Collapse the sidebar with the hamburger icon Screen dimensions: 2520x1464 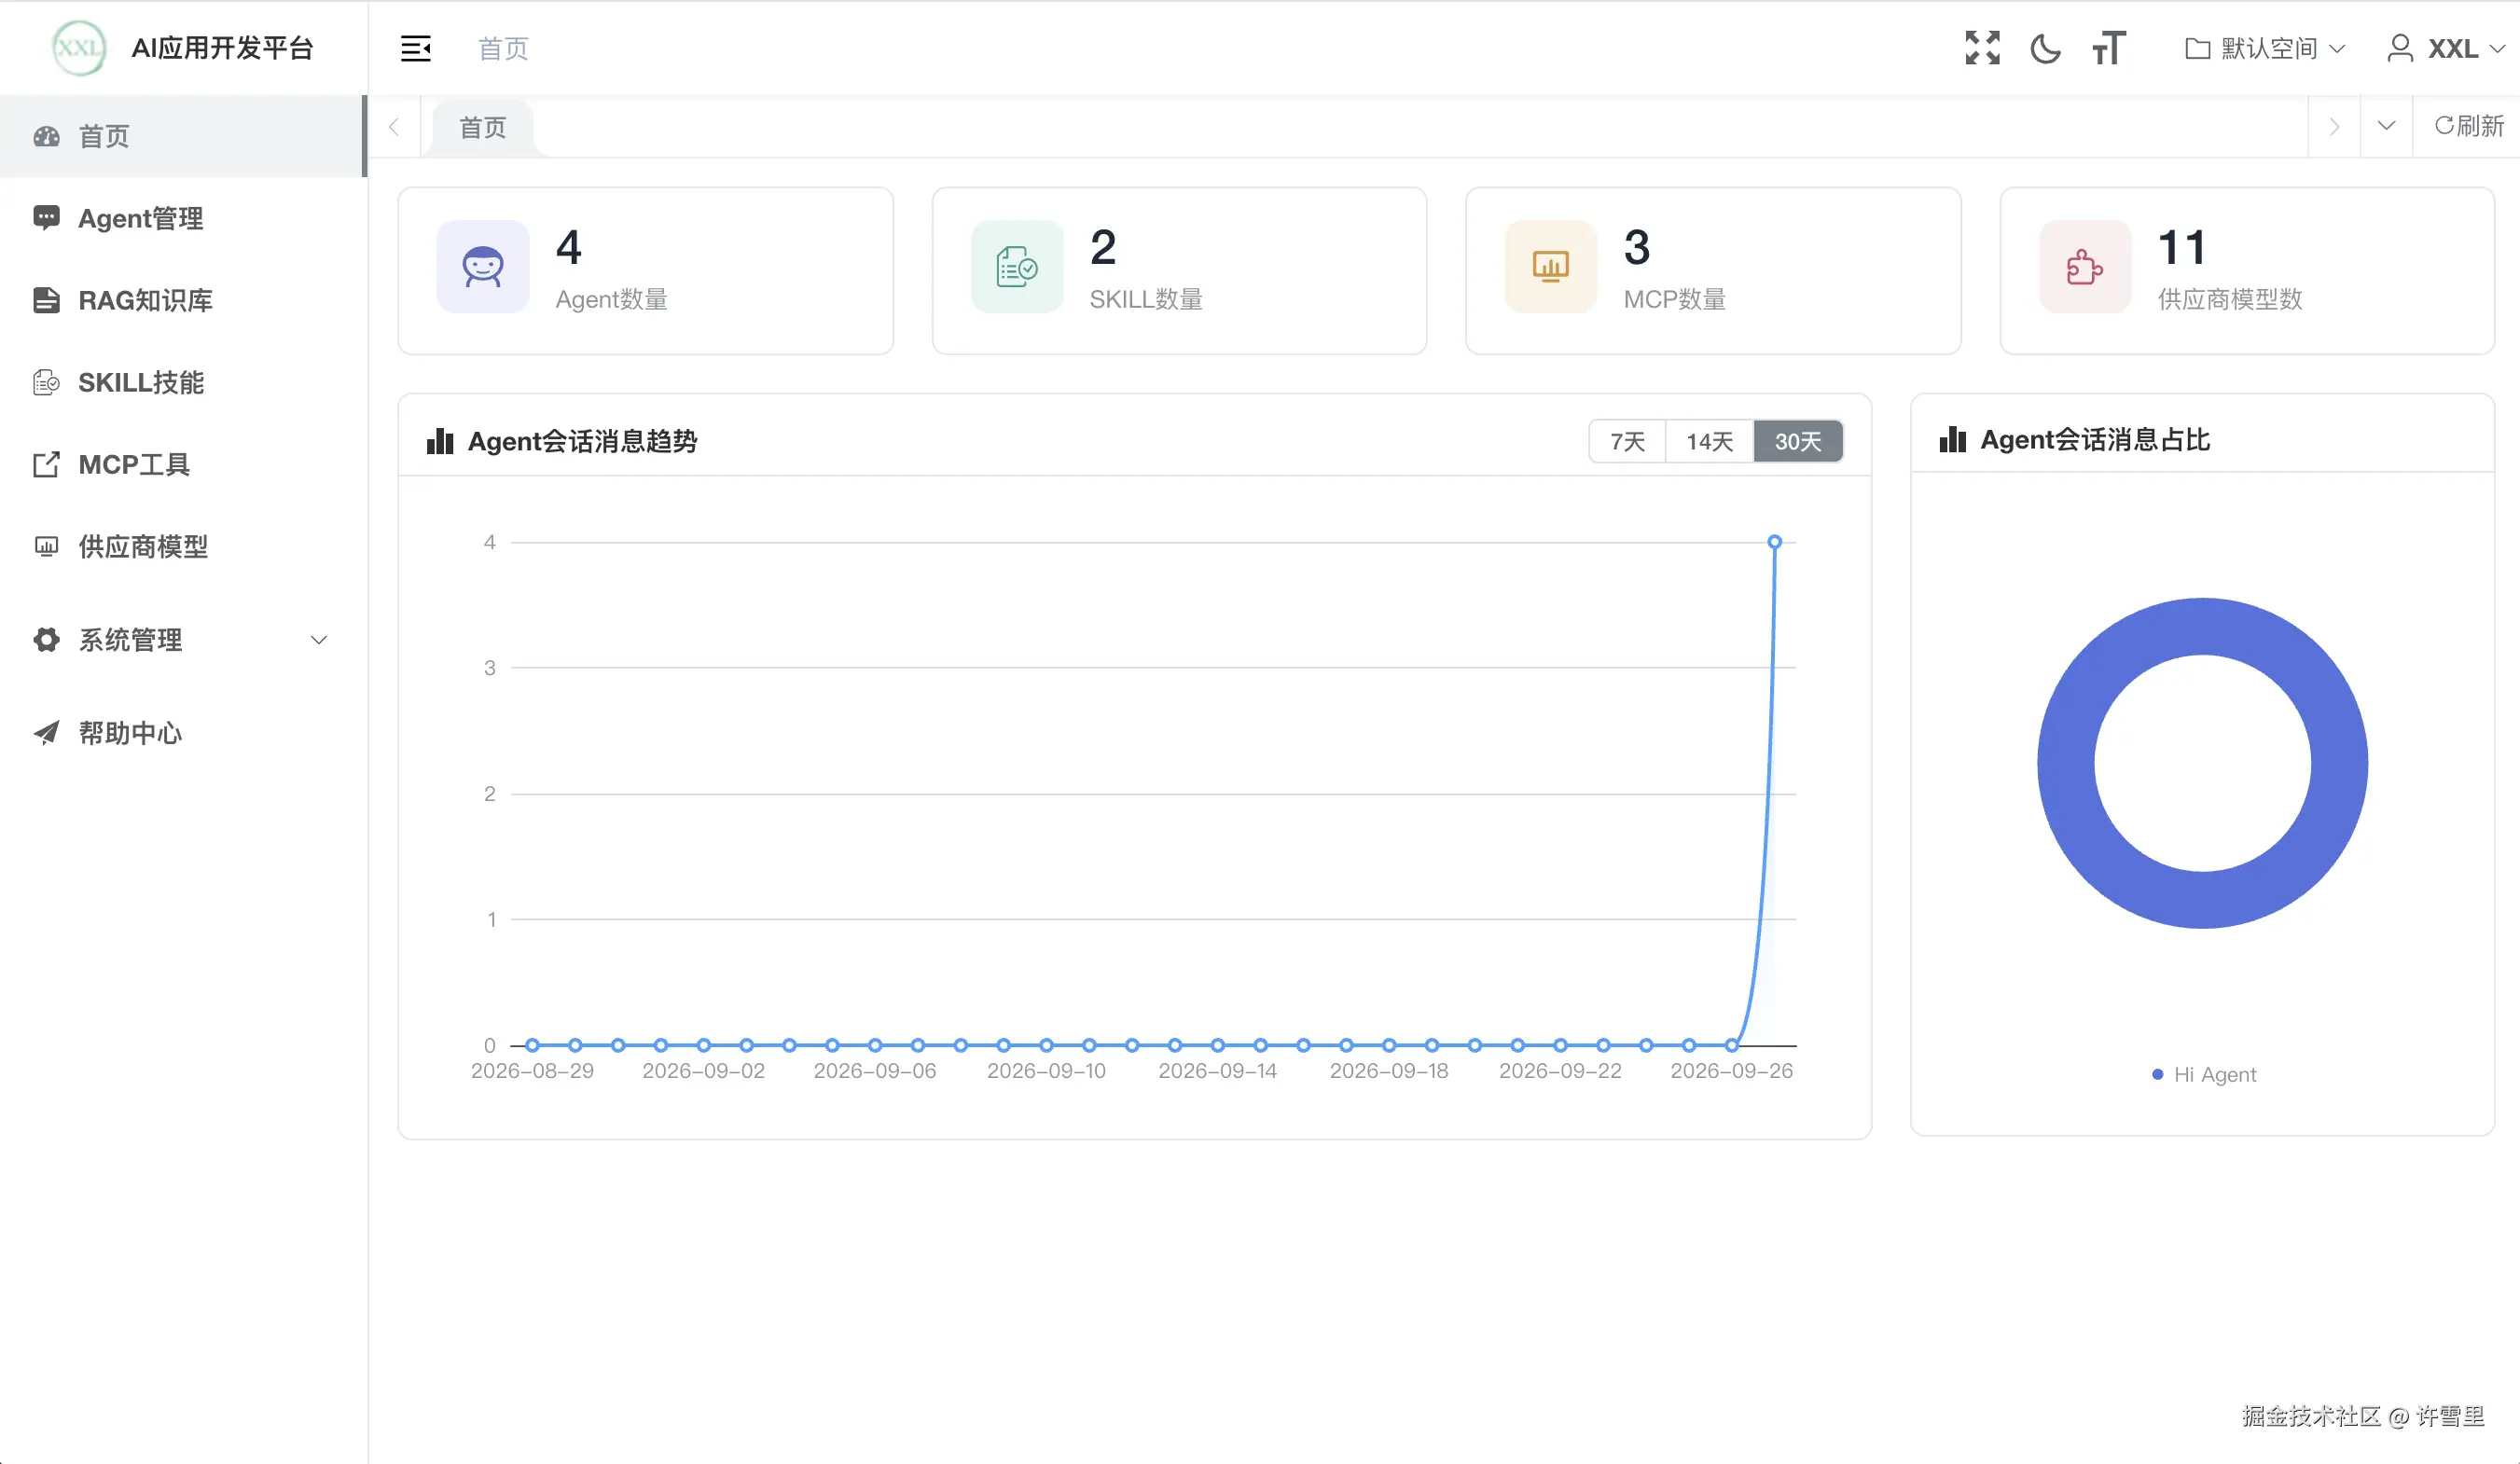point(415,48)
